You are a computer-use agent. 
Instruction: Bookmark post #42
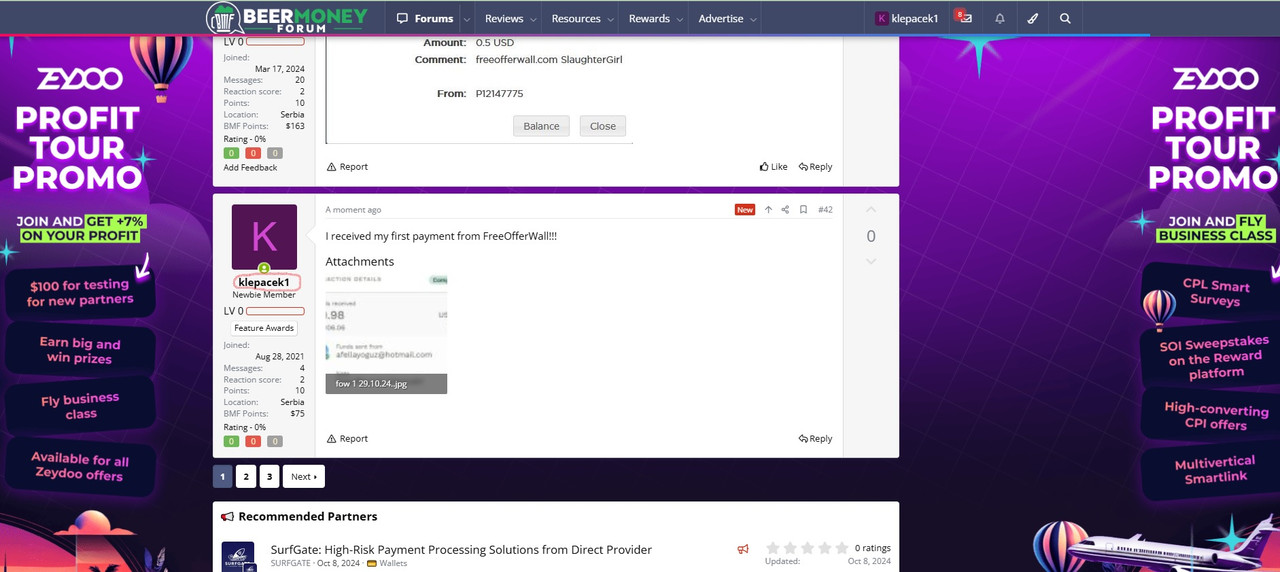[x=803, y=210]
